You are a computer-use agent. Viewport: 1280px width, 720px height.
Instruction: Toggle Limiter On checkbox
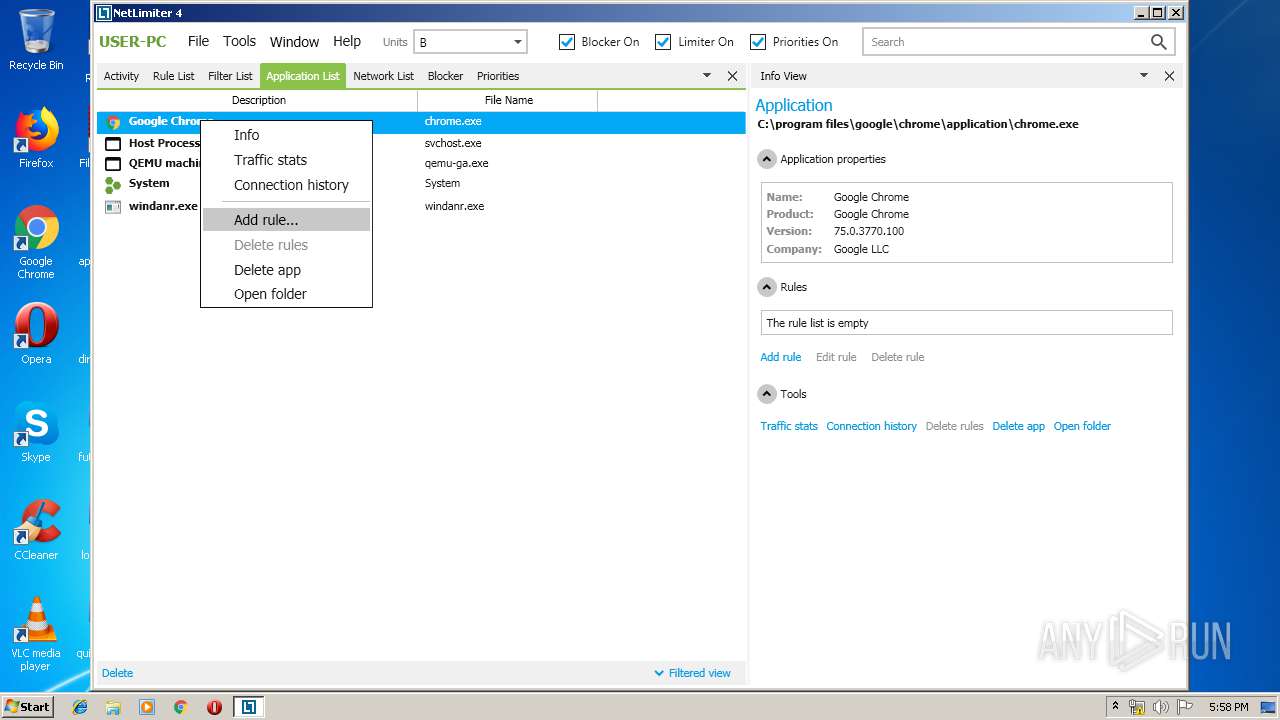click(x=663, y=42)
